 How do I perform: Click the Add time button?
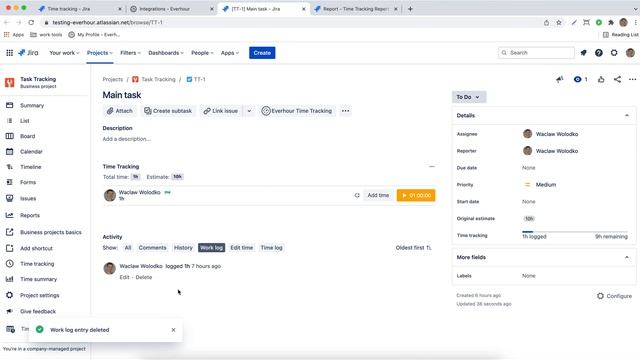tap(378, 196)
